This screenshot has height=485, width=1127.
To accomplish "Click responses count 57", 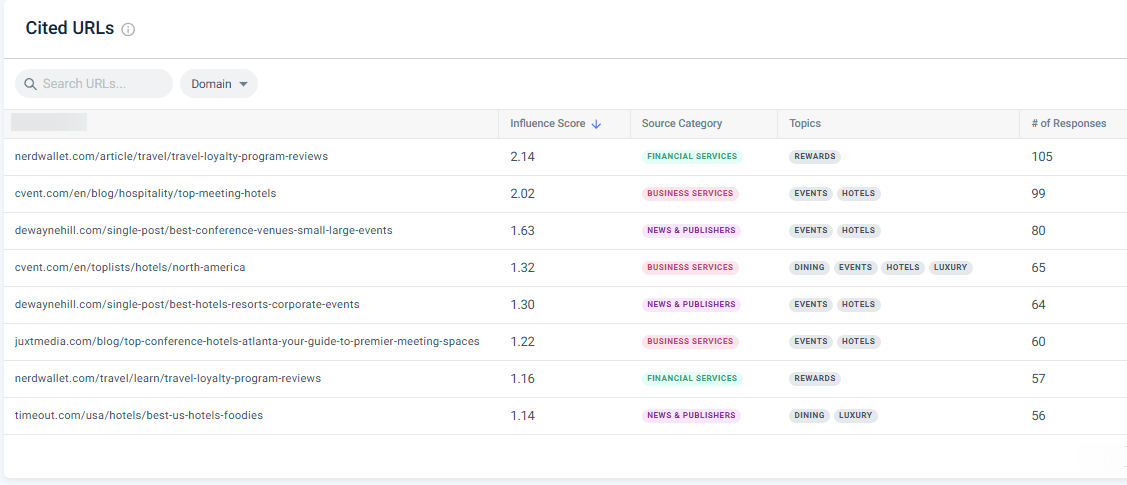I will (1039, 379).
